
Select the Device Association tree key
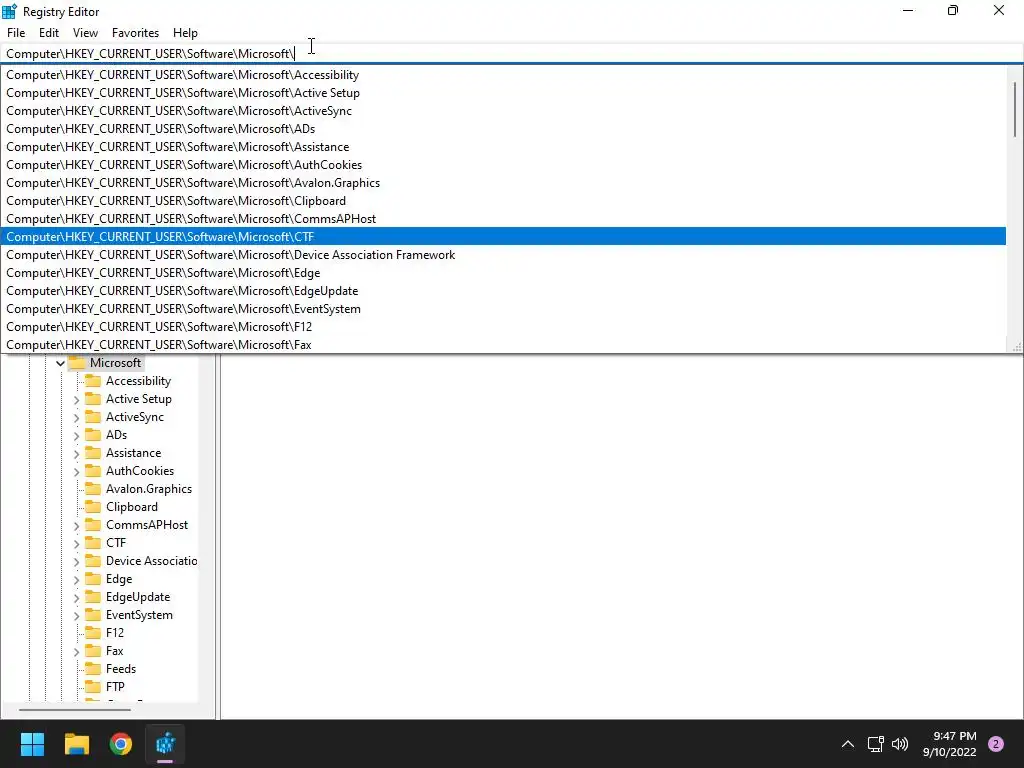coord(152,561)
